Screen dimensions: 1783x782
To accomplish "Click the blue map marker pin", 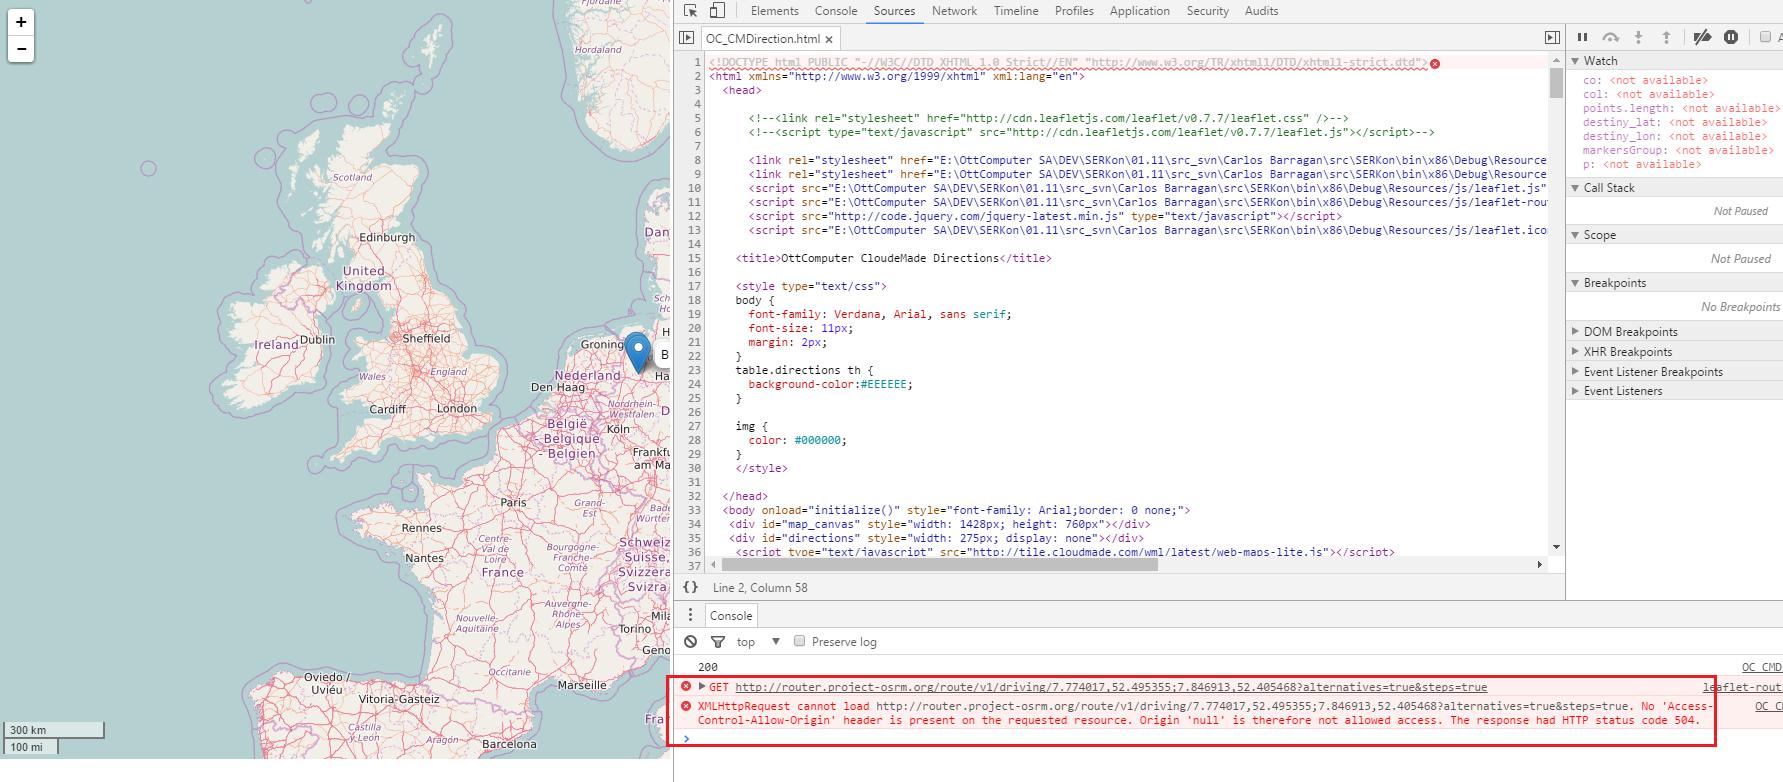I will click(638, 353).
